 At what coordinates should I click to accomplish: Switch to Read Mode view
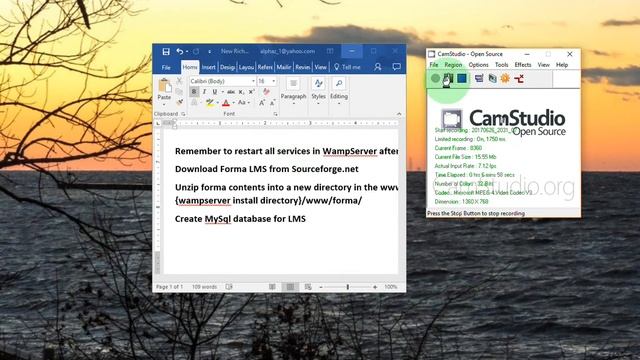click(x=272, y=287)
